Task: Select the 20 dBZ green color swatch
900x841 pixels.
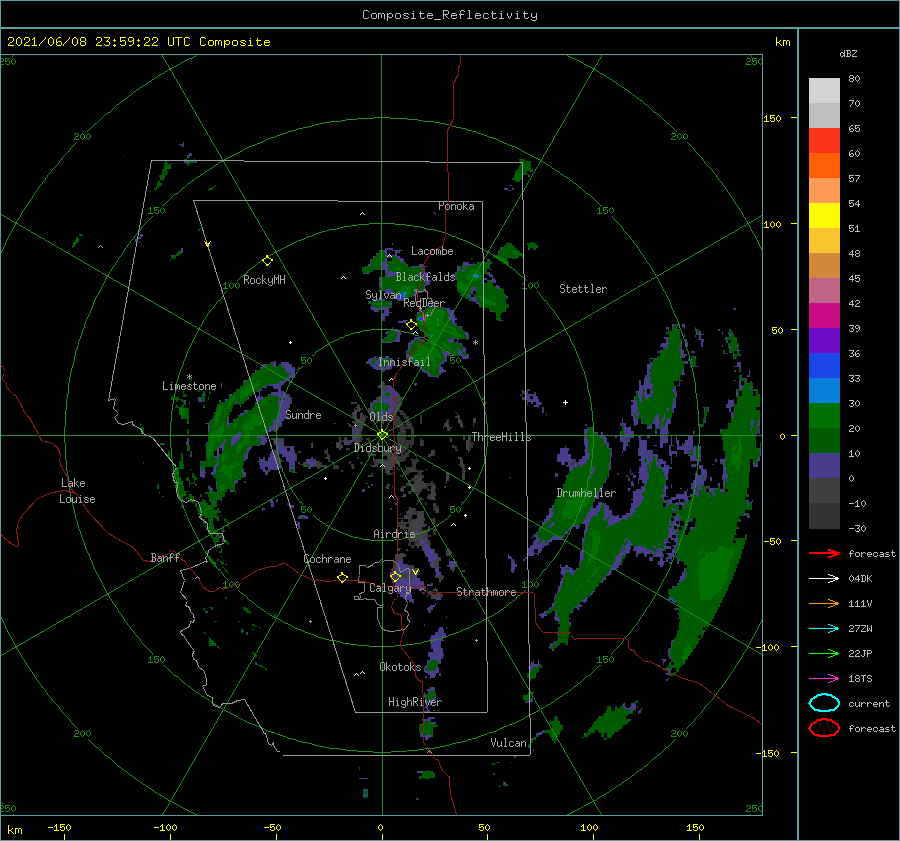Action: (824, 416)
